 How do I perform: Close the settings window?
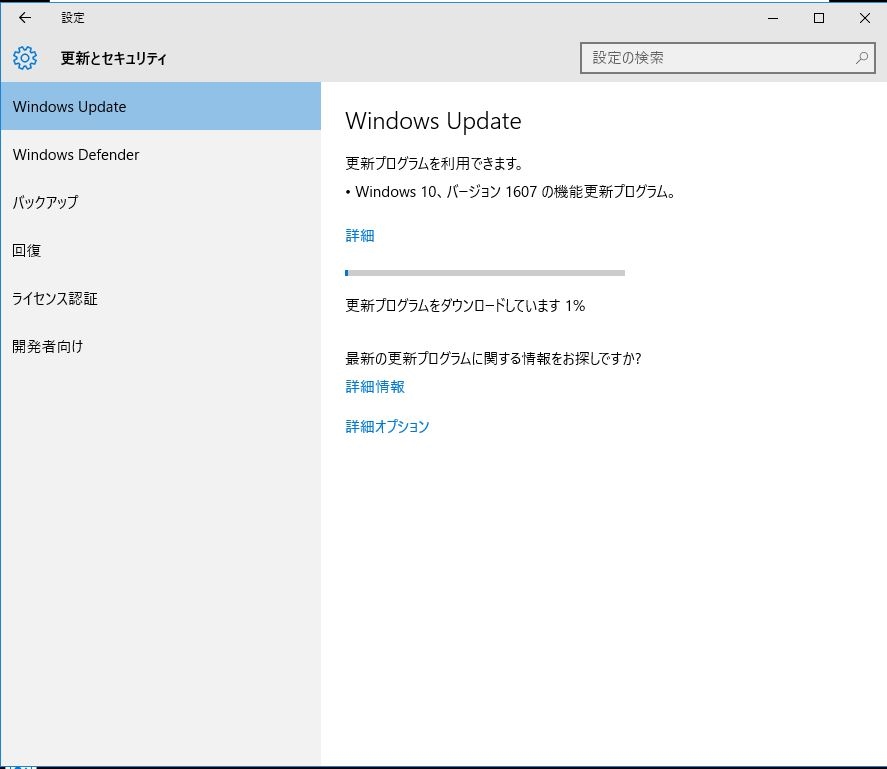864,18
